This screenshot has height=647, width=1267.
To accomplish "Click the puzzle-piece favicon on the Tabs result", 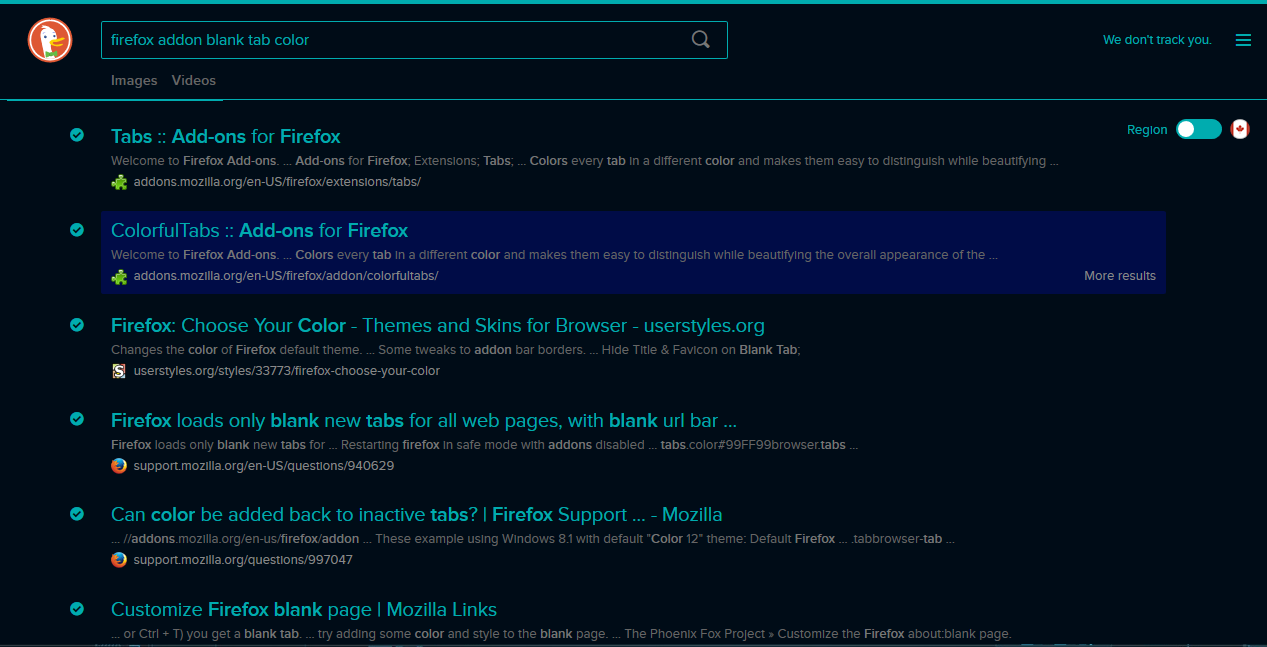I will coord(119,182).
